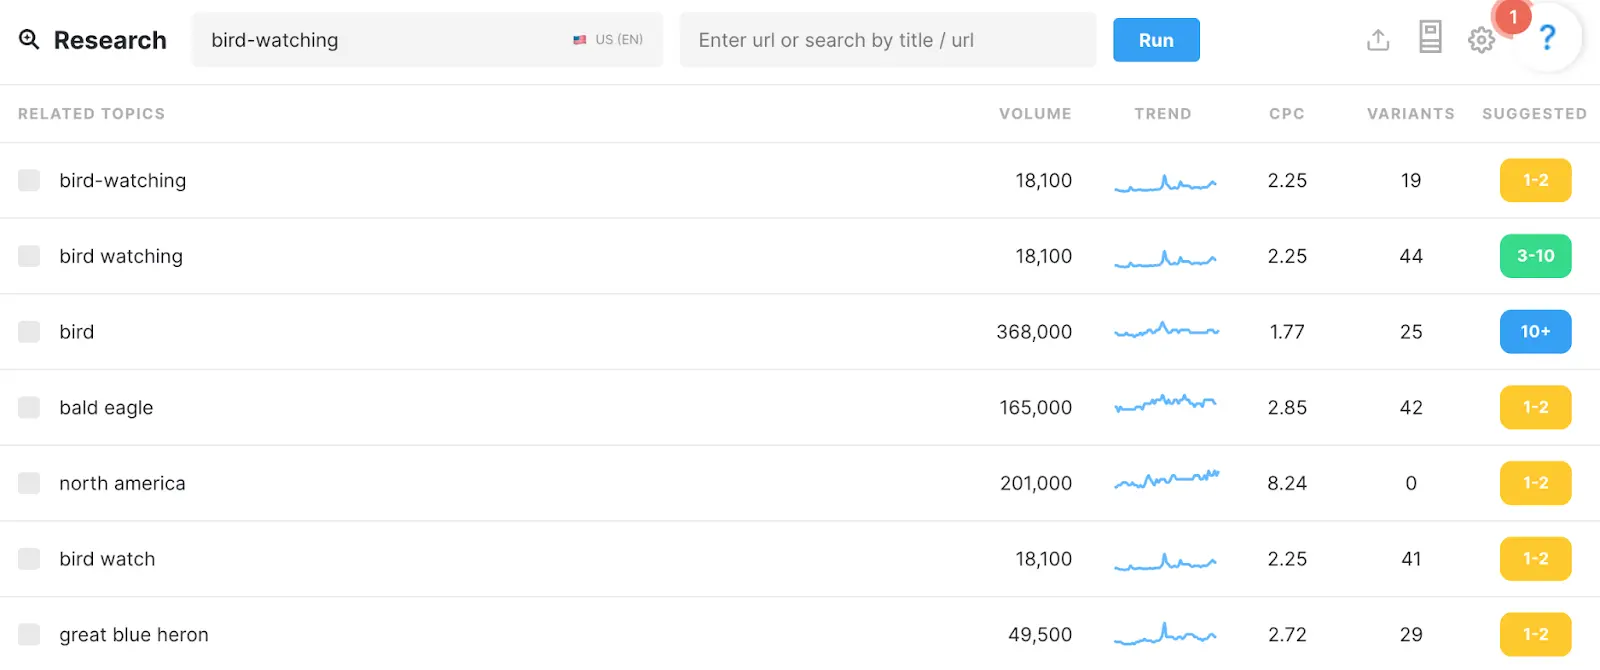The height and width of the screenshot is (670, 1600).
Task: Check the bird-watching row checkbox
Action: [x=29, y=180]
